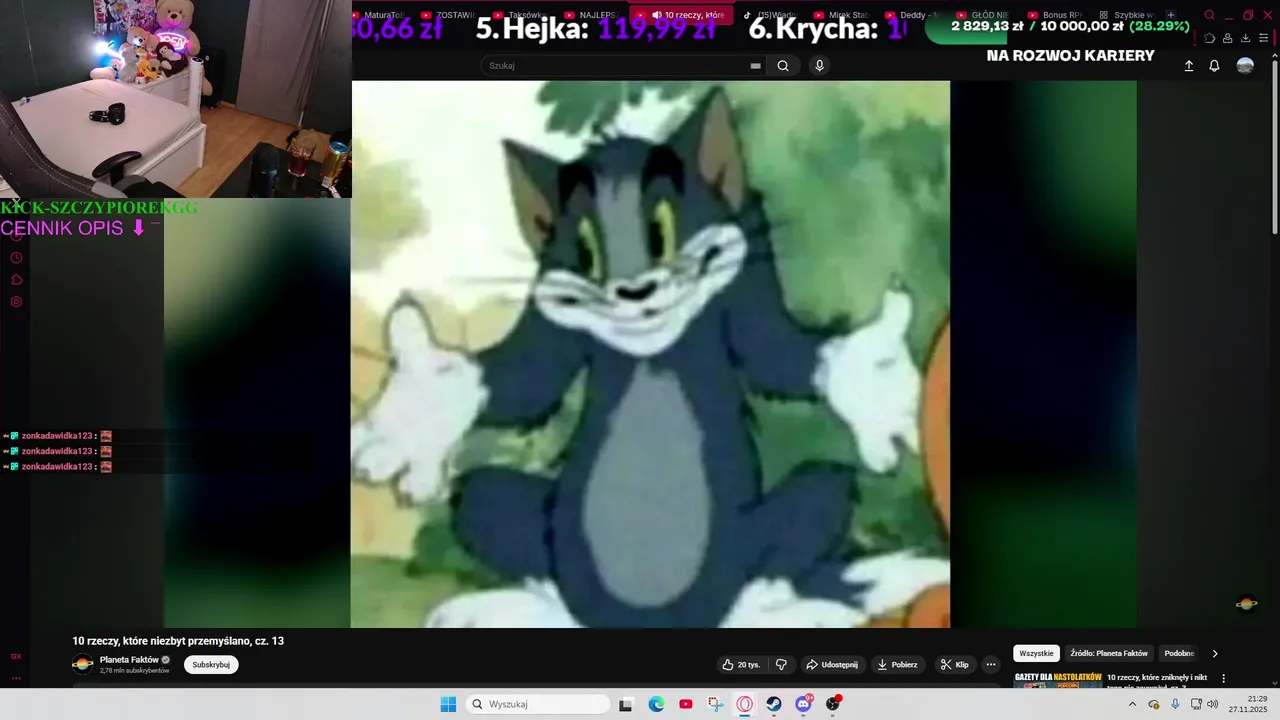Open Task View on the taskbar
The width and height of the screenshot is (1280, 720).
626,704
